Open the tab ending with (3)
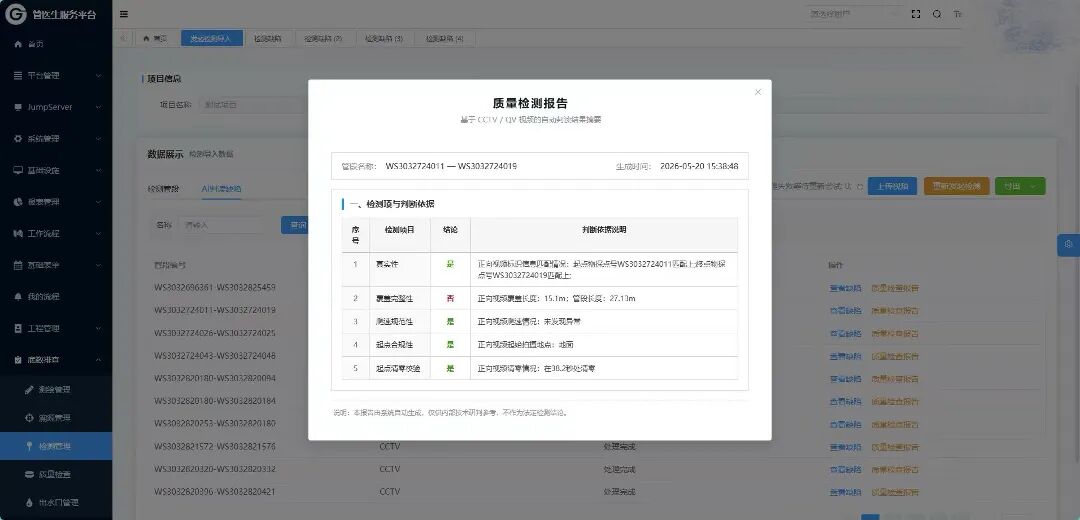Viewport: 1080px width, 520px height. (x=384, y=39)
